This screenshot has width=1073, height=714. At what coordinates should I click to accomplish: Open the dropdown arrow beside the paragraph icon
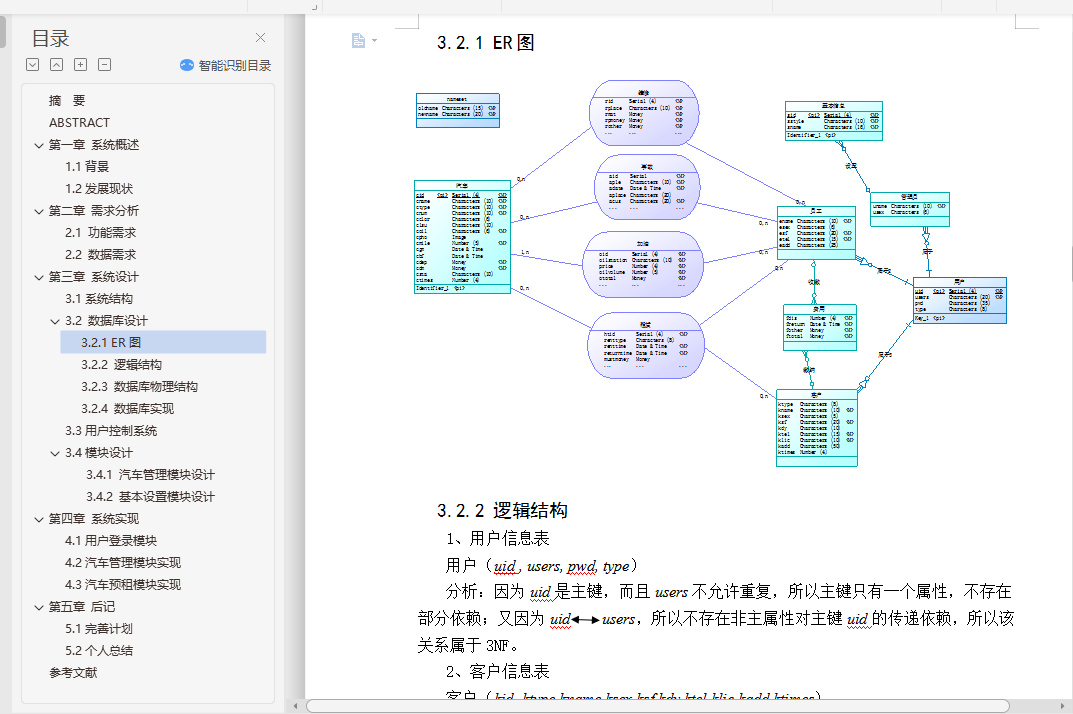point(374,41)
